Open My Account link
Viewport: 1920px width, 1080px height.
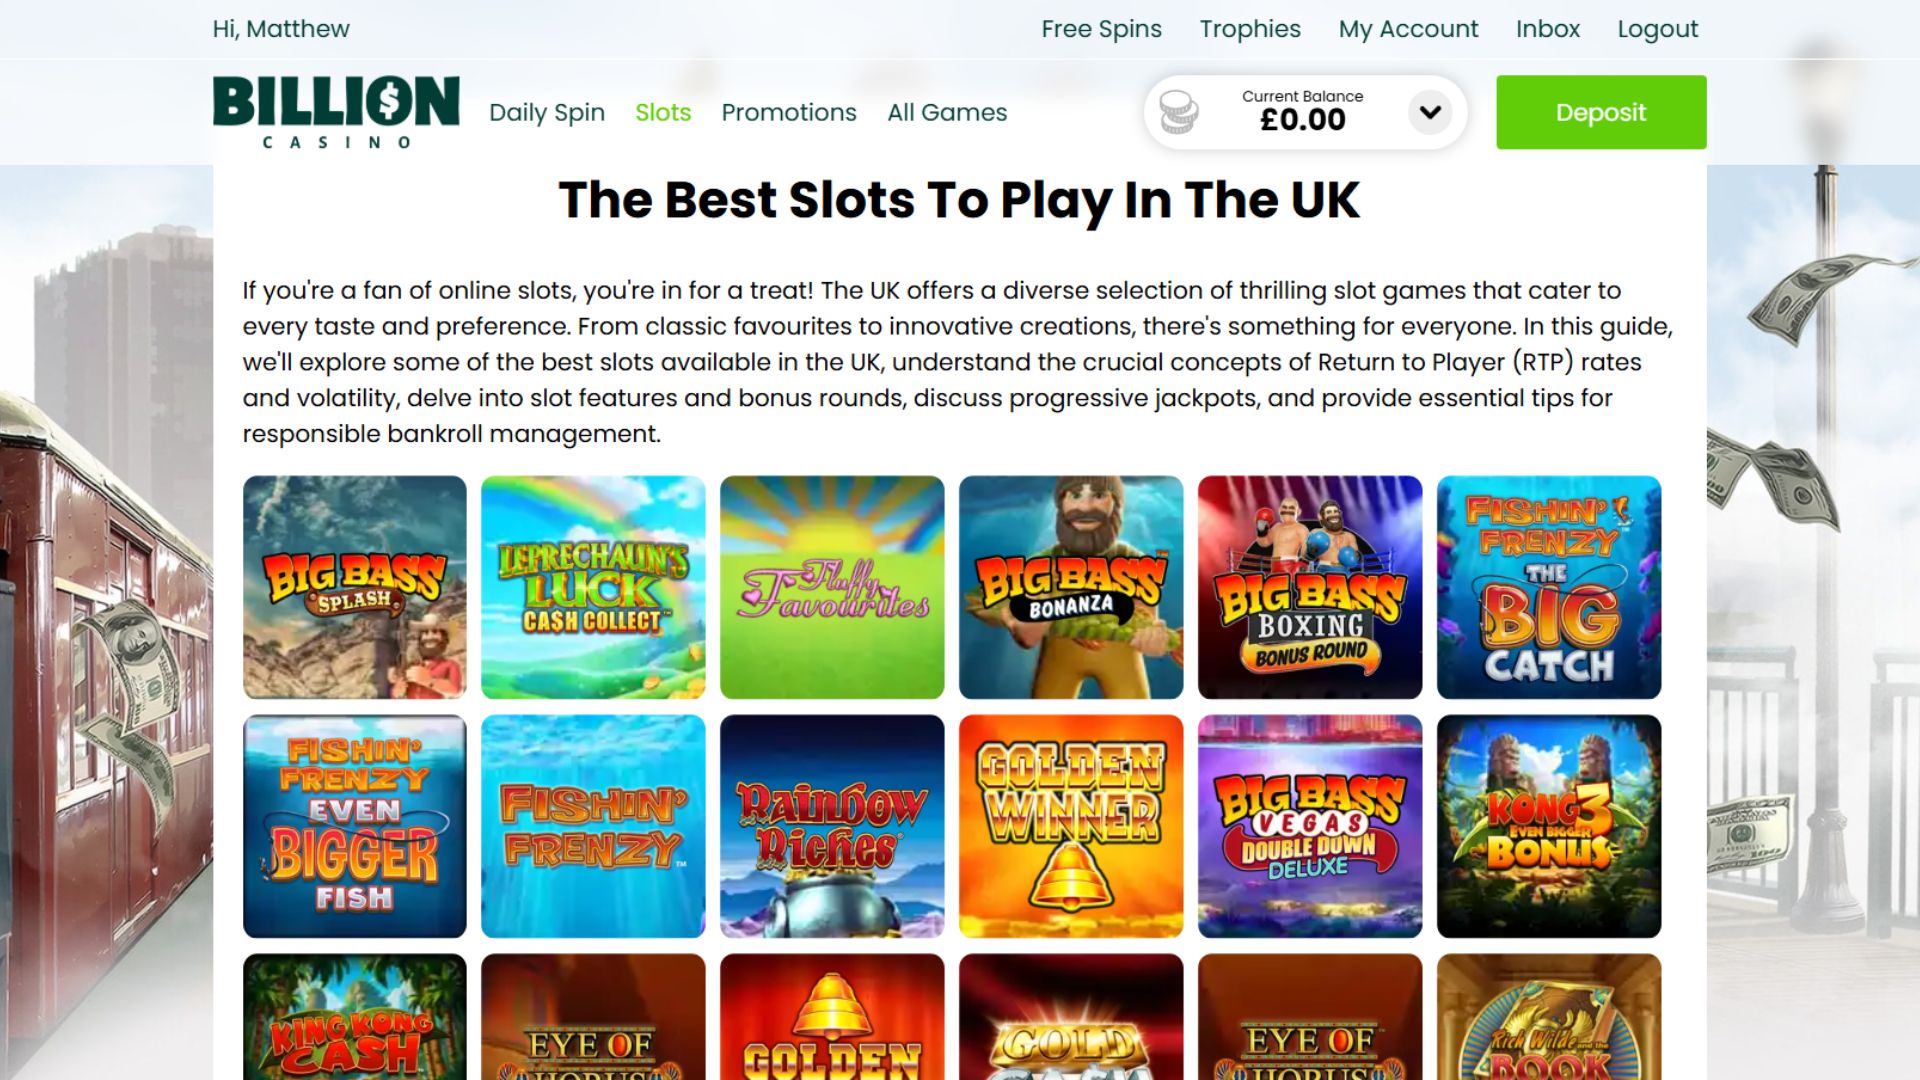[x=1408, y=29]
